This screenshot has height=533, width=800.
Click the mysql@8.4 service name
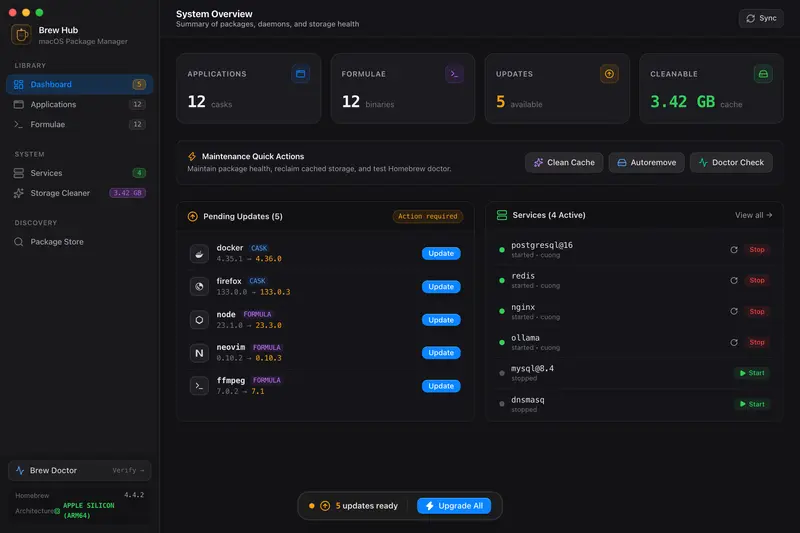coord(532,369)
